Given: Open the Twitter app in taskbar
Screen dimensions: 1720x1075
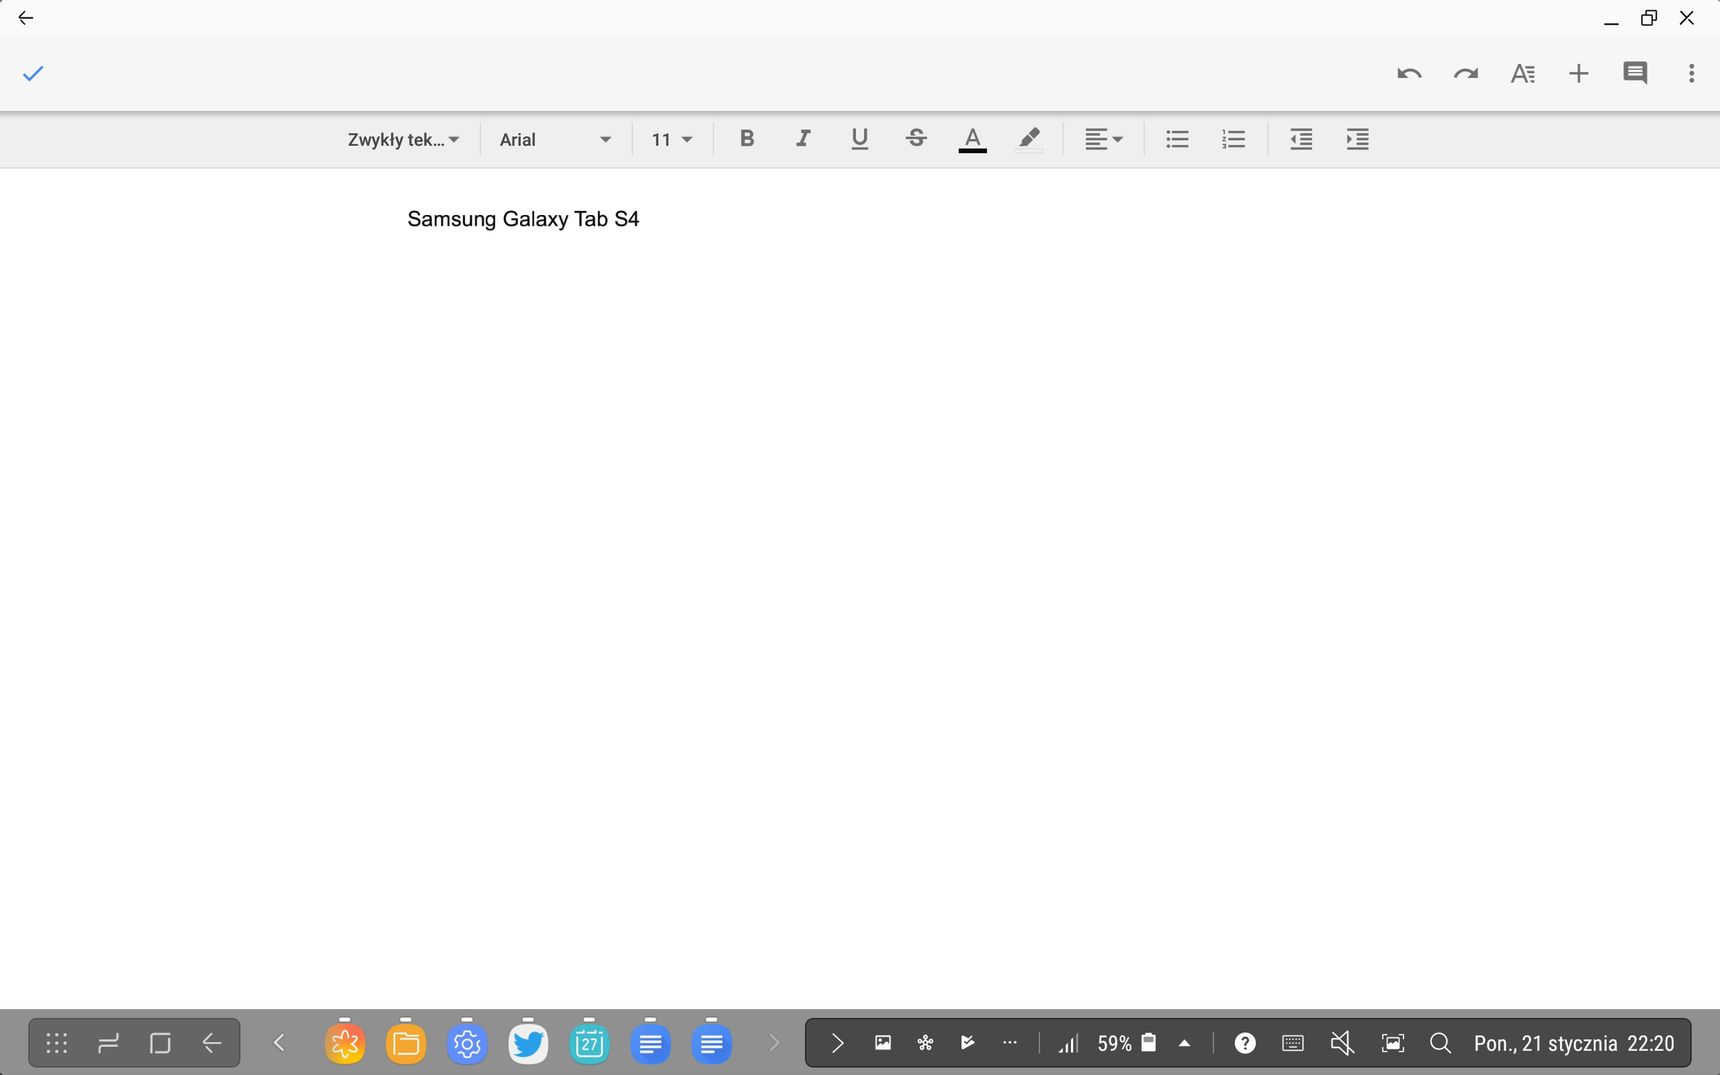Looking at the screenshot, I should pyautogui.click(x=528, y=1045).
